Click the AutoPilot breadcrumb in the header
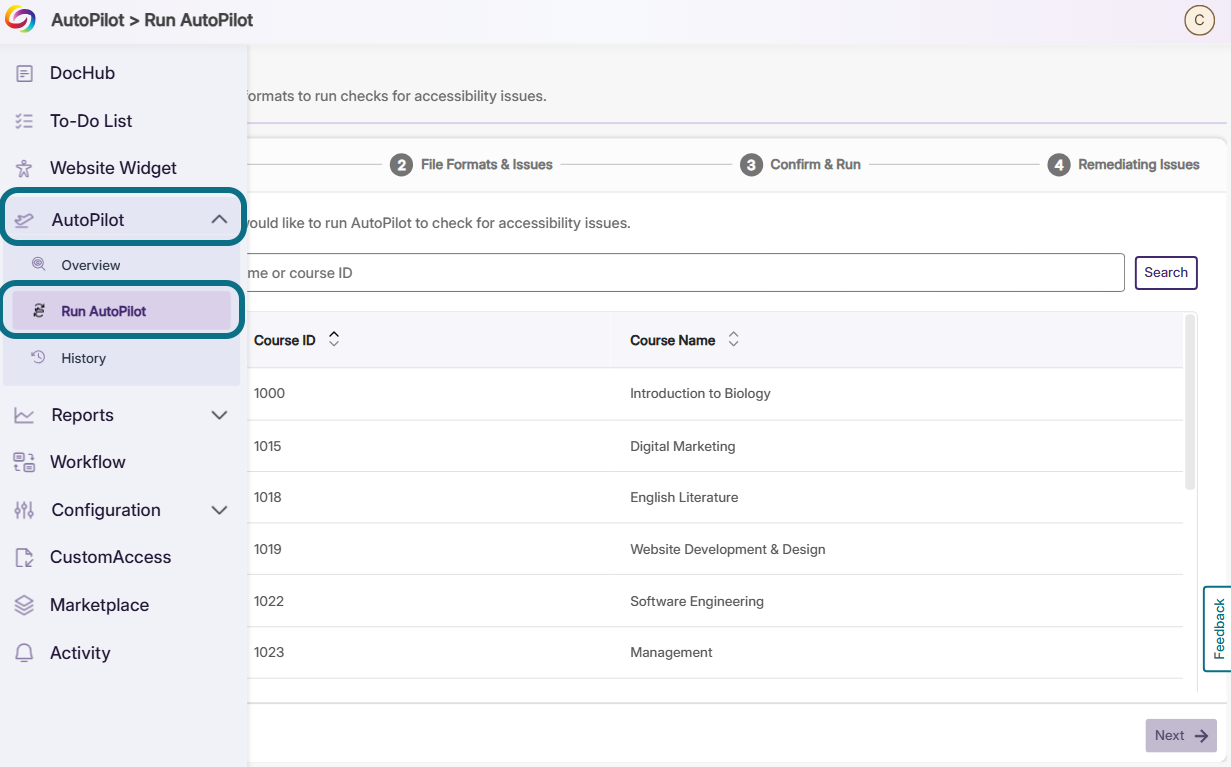 [x=88, y=20]
